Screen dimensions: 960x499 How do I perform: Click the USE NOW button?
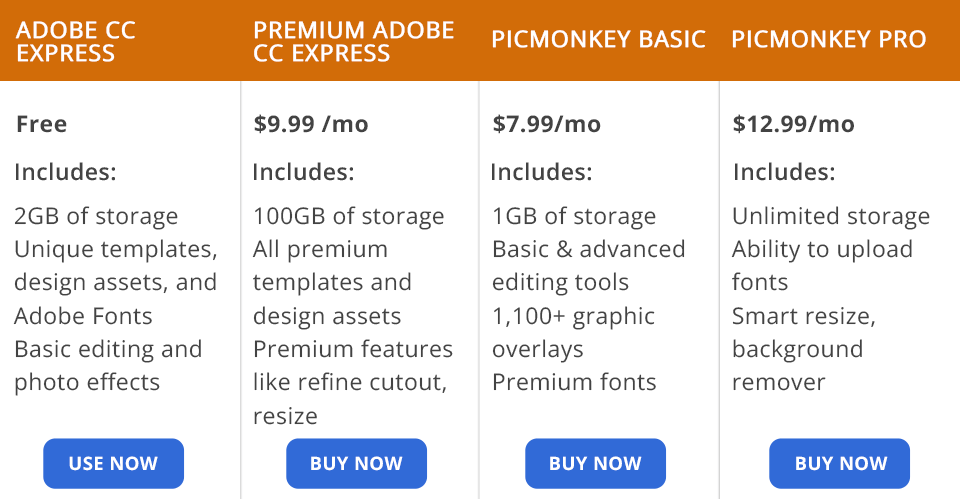[113, 463]
